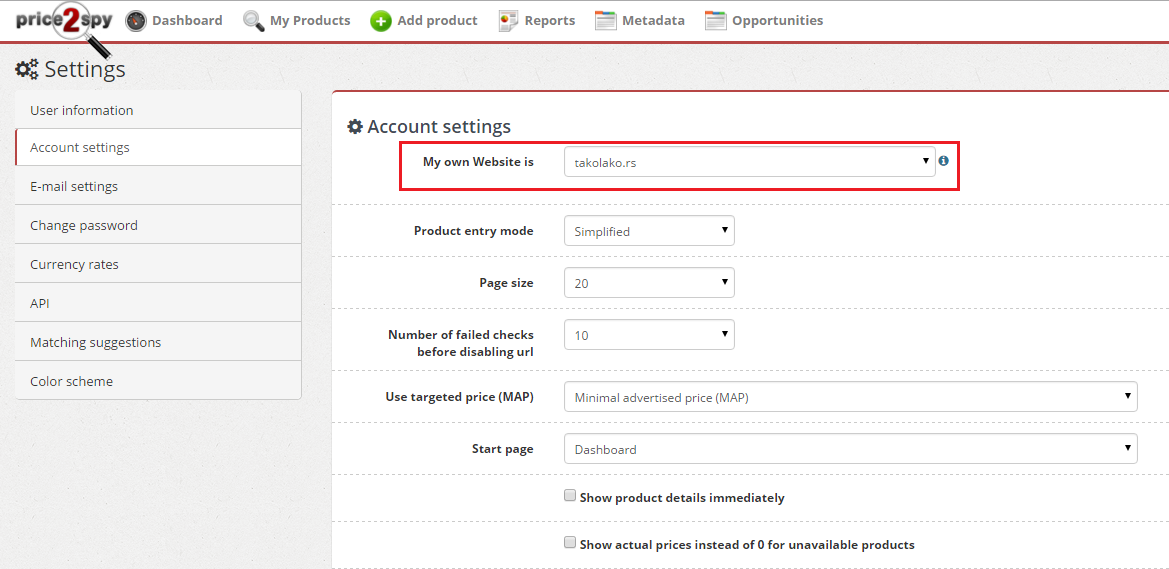Go to Change password section
Screen dimensions: 1169x569
158,224
